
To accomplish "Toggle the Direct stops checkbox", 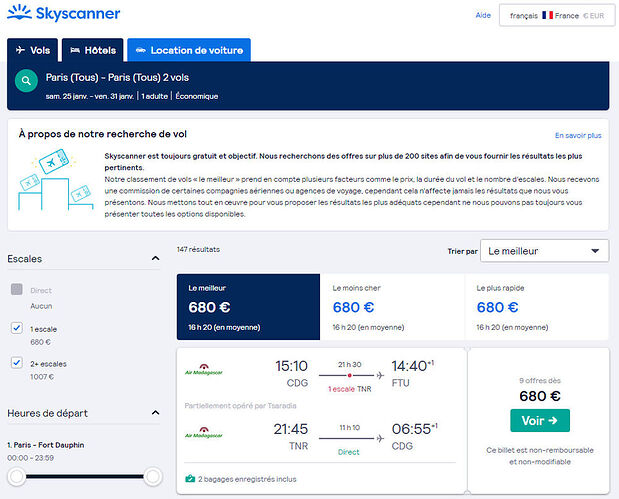I will click(17, 289).
